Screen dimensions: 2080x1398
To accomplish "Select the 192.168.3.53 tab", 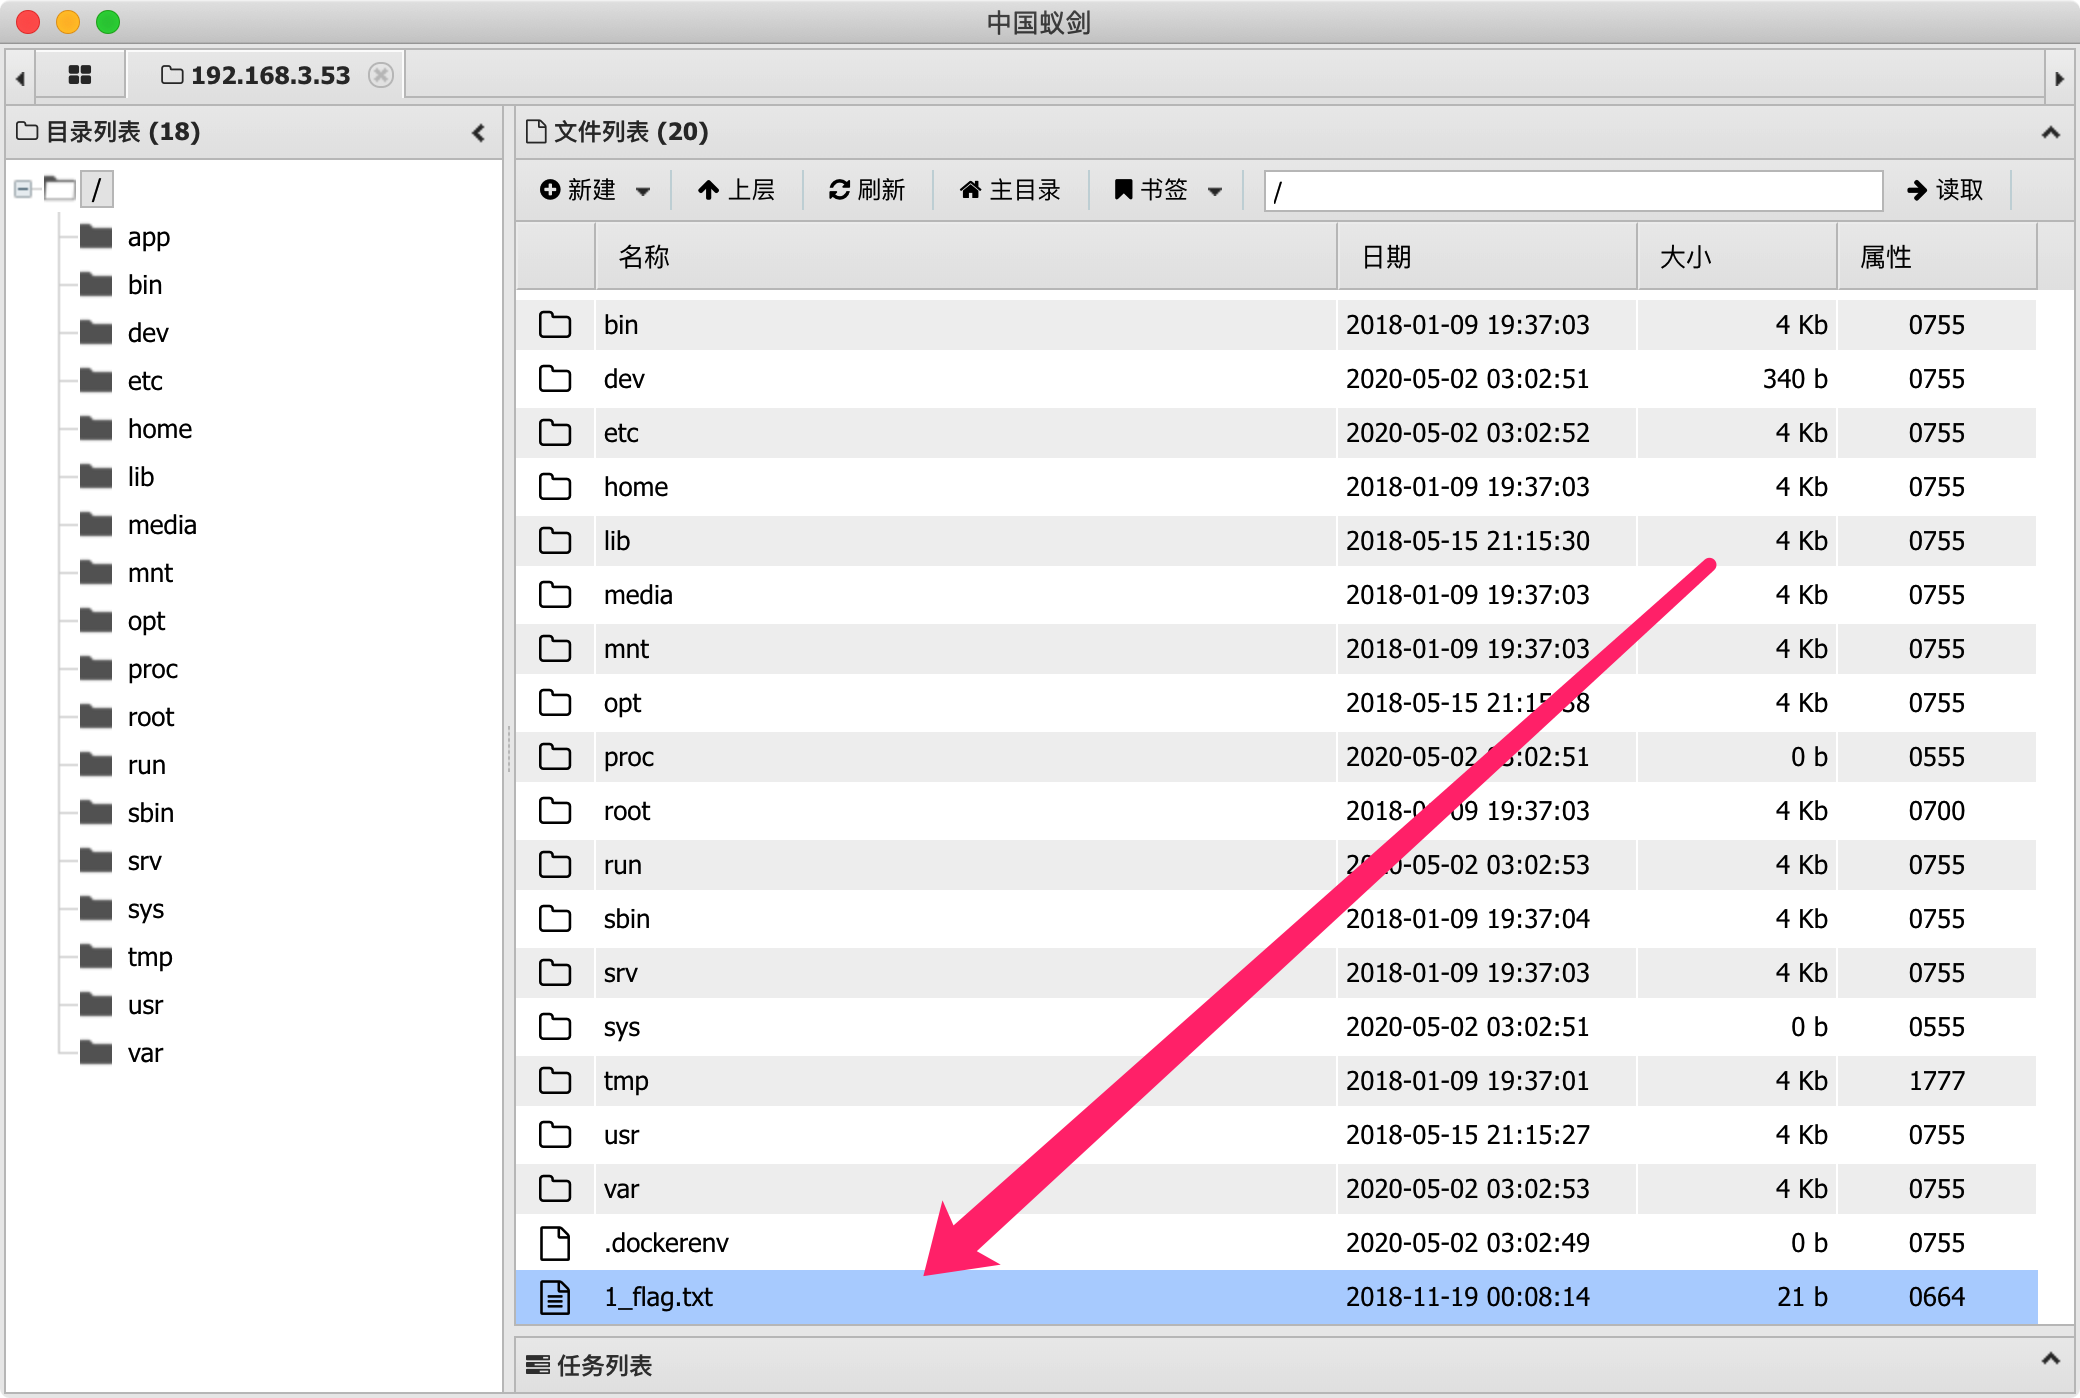I will [268, 75].
